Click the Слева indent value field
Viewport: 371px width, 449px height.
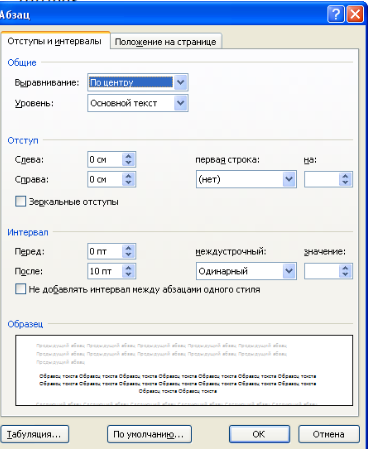click(104, 160)
